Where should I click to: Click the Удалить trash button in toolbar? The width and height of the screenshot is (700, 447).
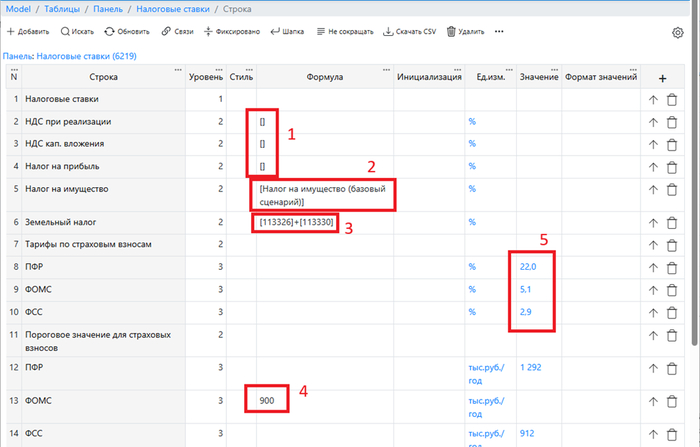[x=465, y=32]
